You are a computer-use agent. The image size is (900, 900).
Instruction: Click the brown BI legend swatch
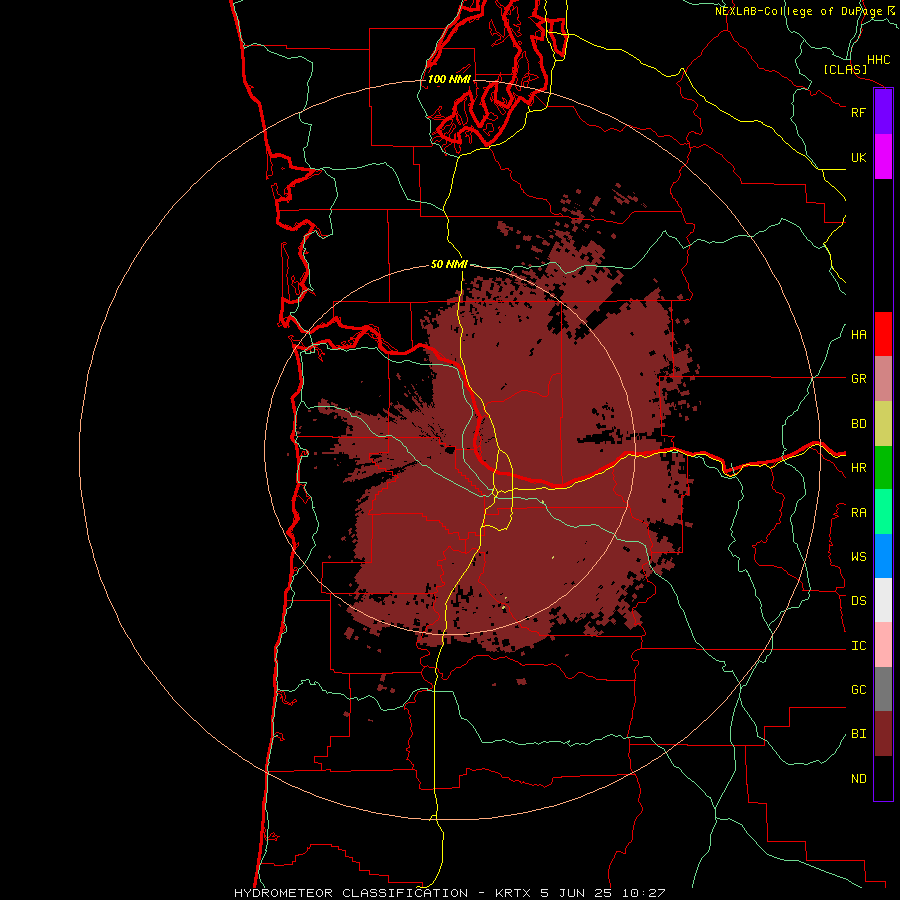click(883, 734)
